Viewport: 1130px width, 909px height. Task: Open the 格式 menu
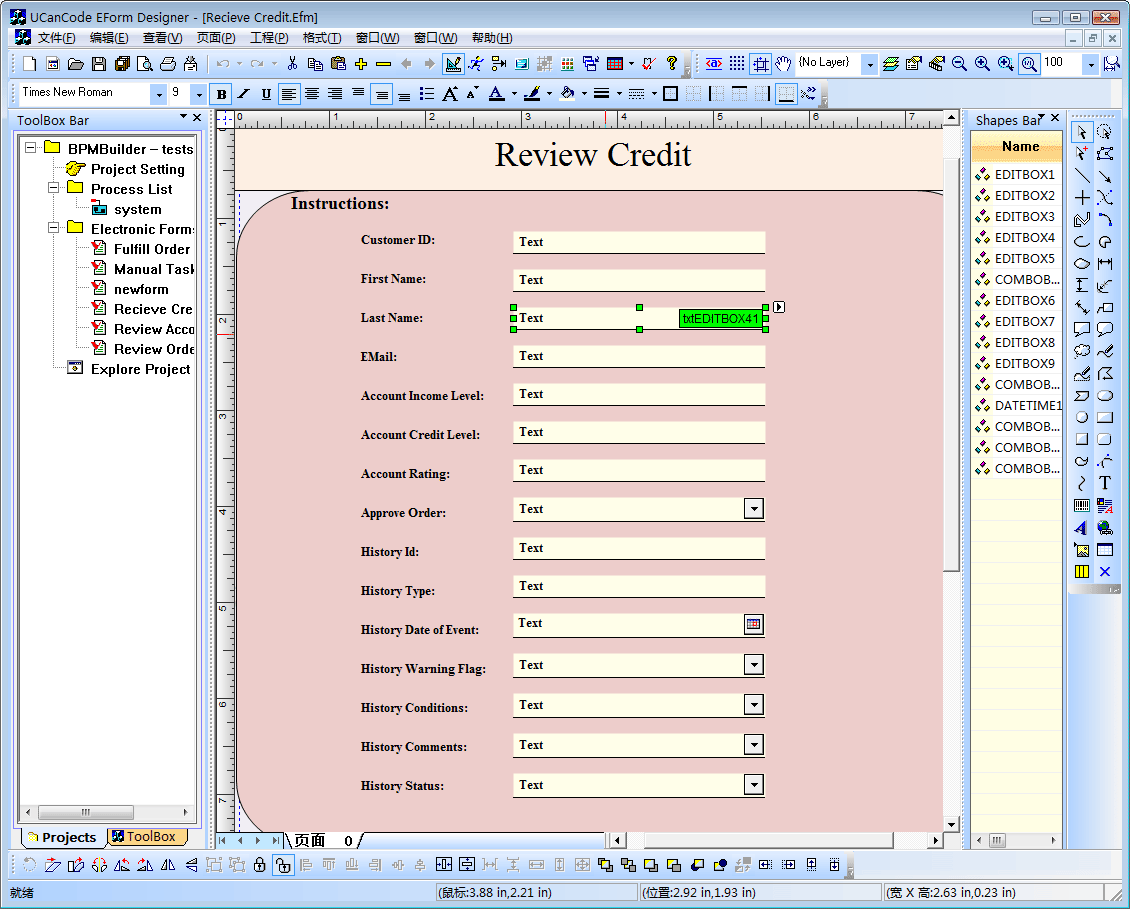point(321,38)
